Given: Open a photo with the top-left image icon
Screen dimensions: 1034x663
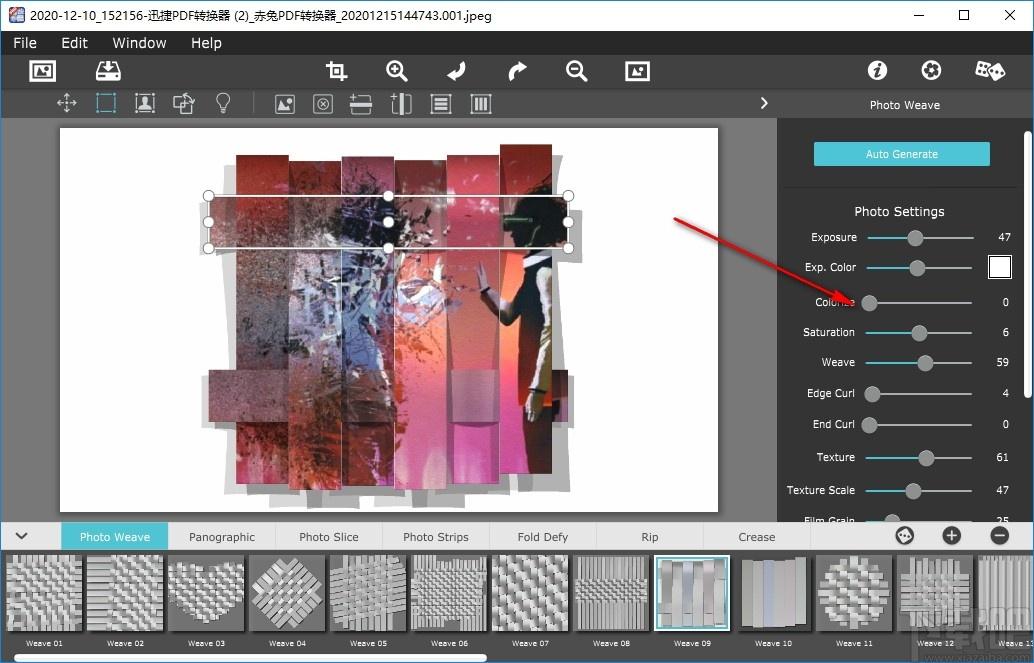Looking at the screenshot, I should pyautogui.click(x=43, y=71).
